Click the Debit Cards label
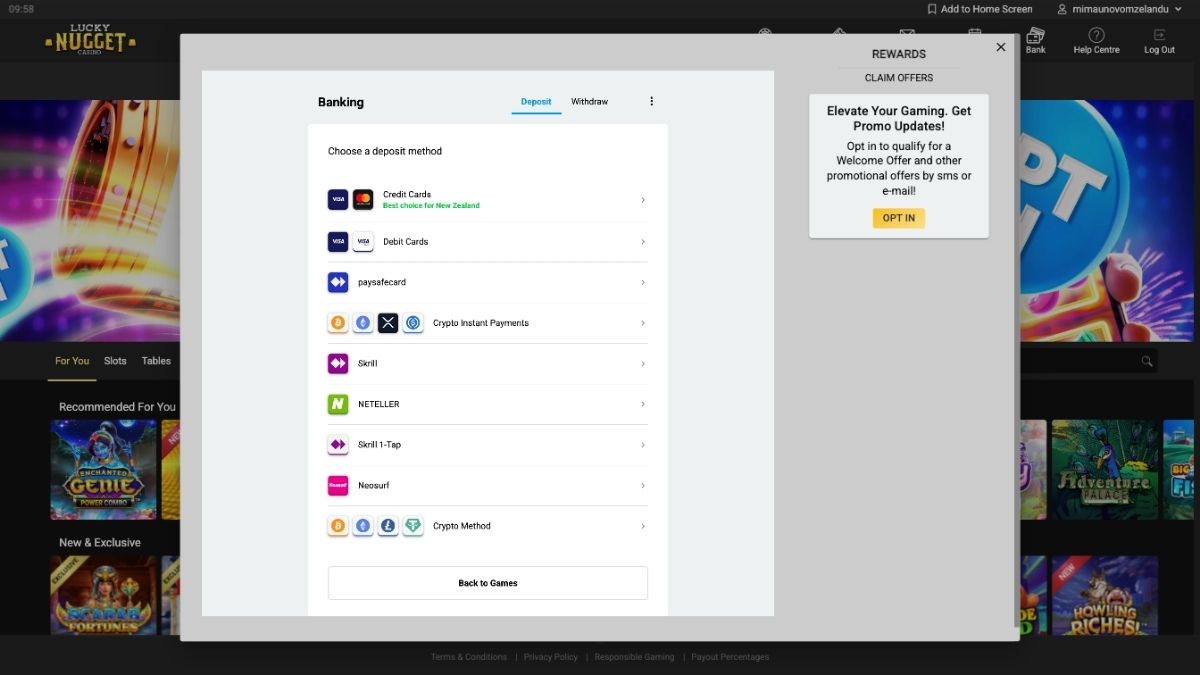The image size is (1200, 675). [407, 242]
